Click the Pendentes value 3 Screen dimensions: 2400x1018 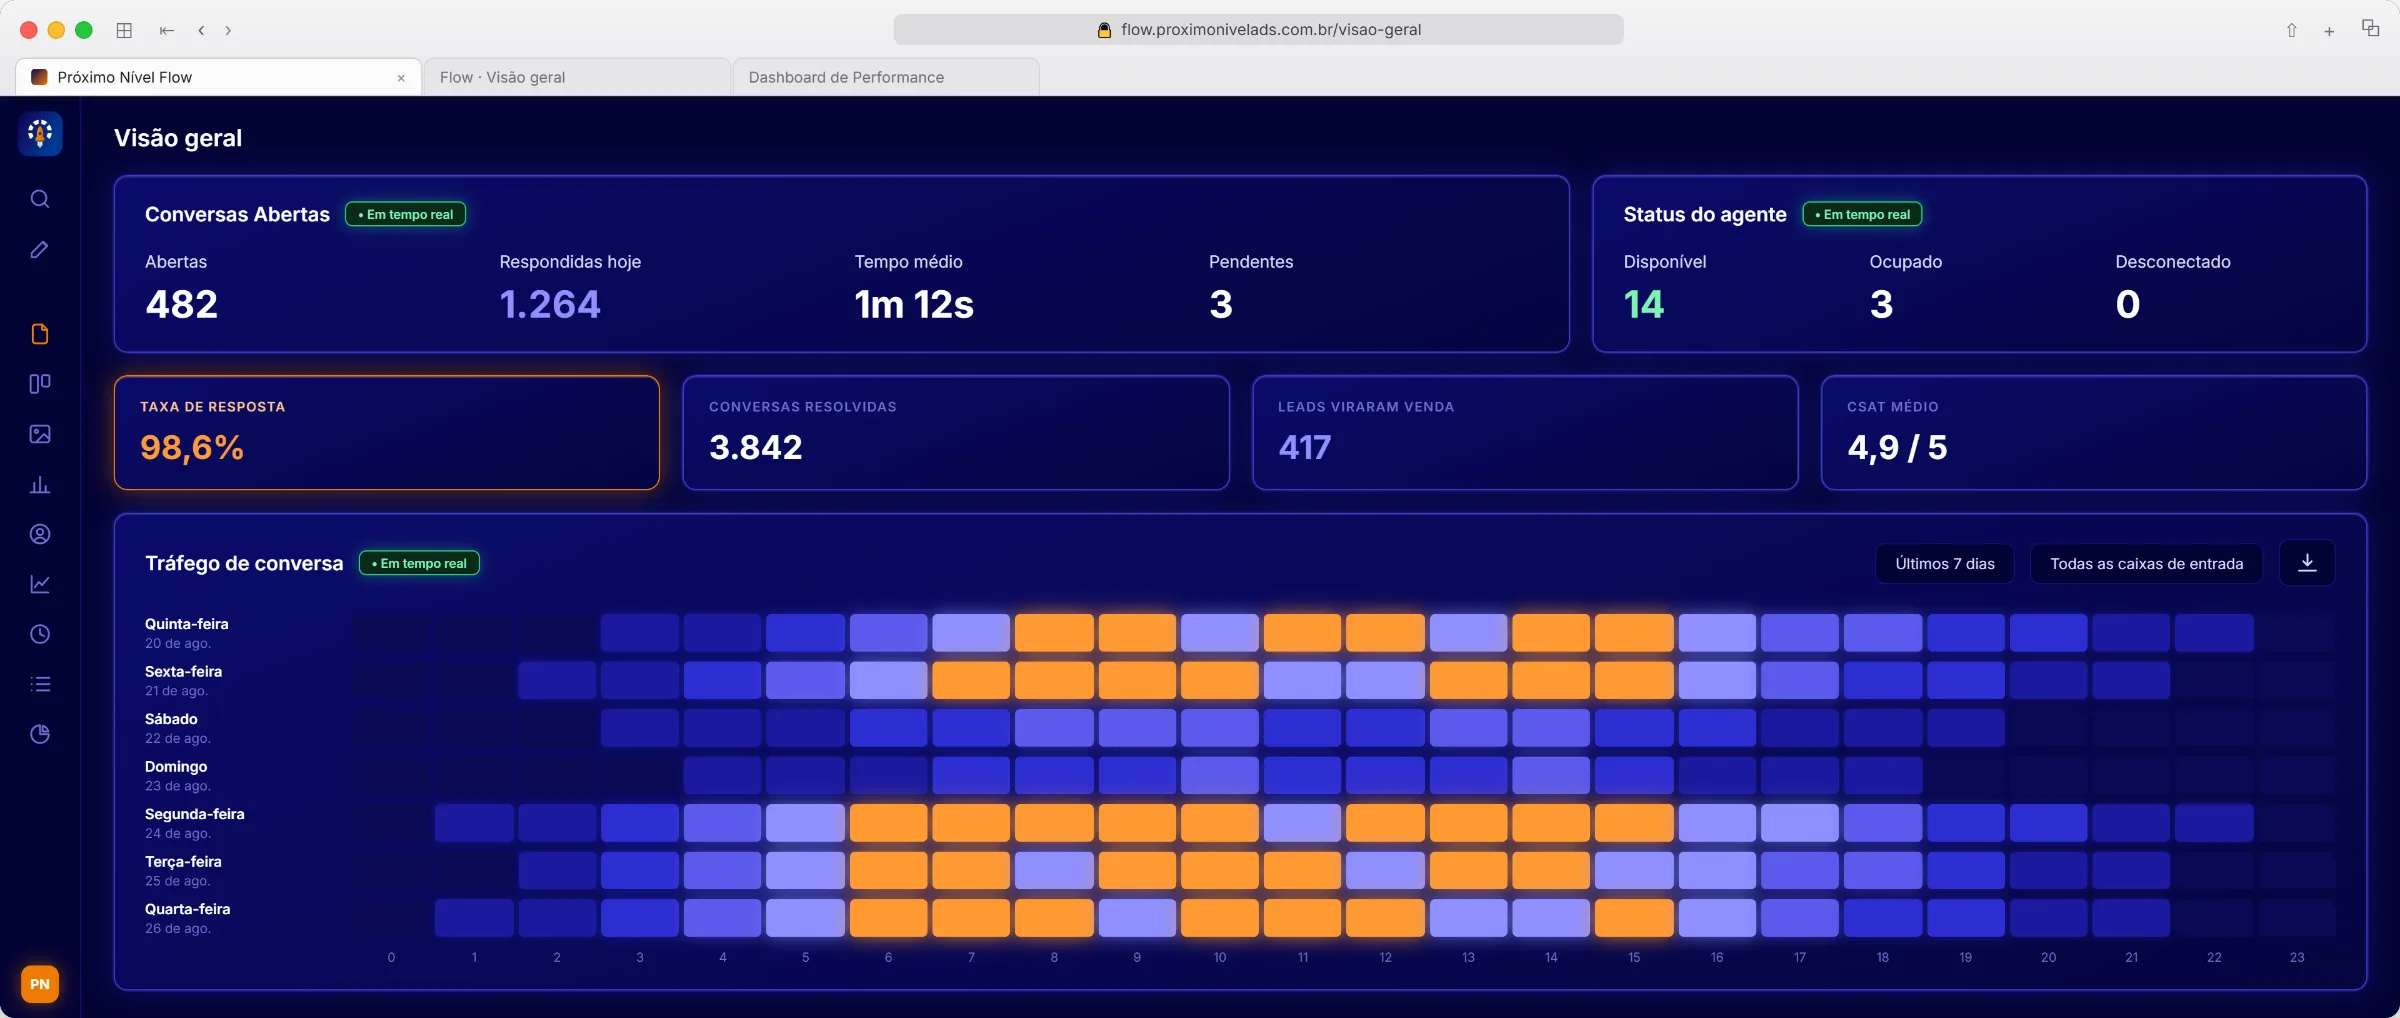[x=1220, y=304]
